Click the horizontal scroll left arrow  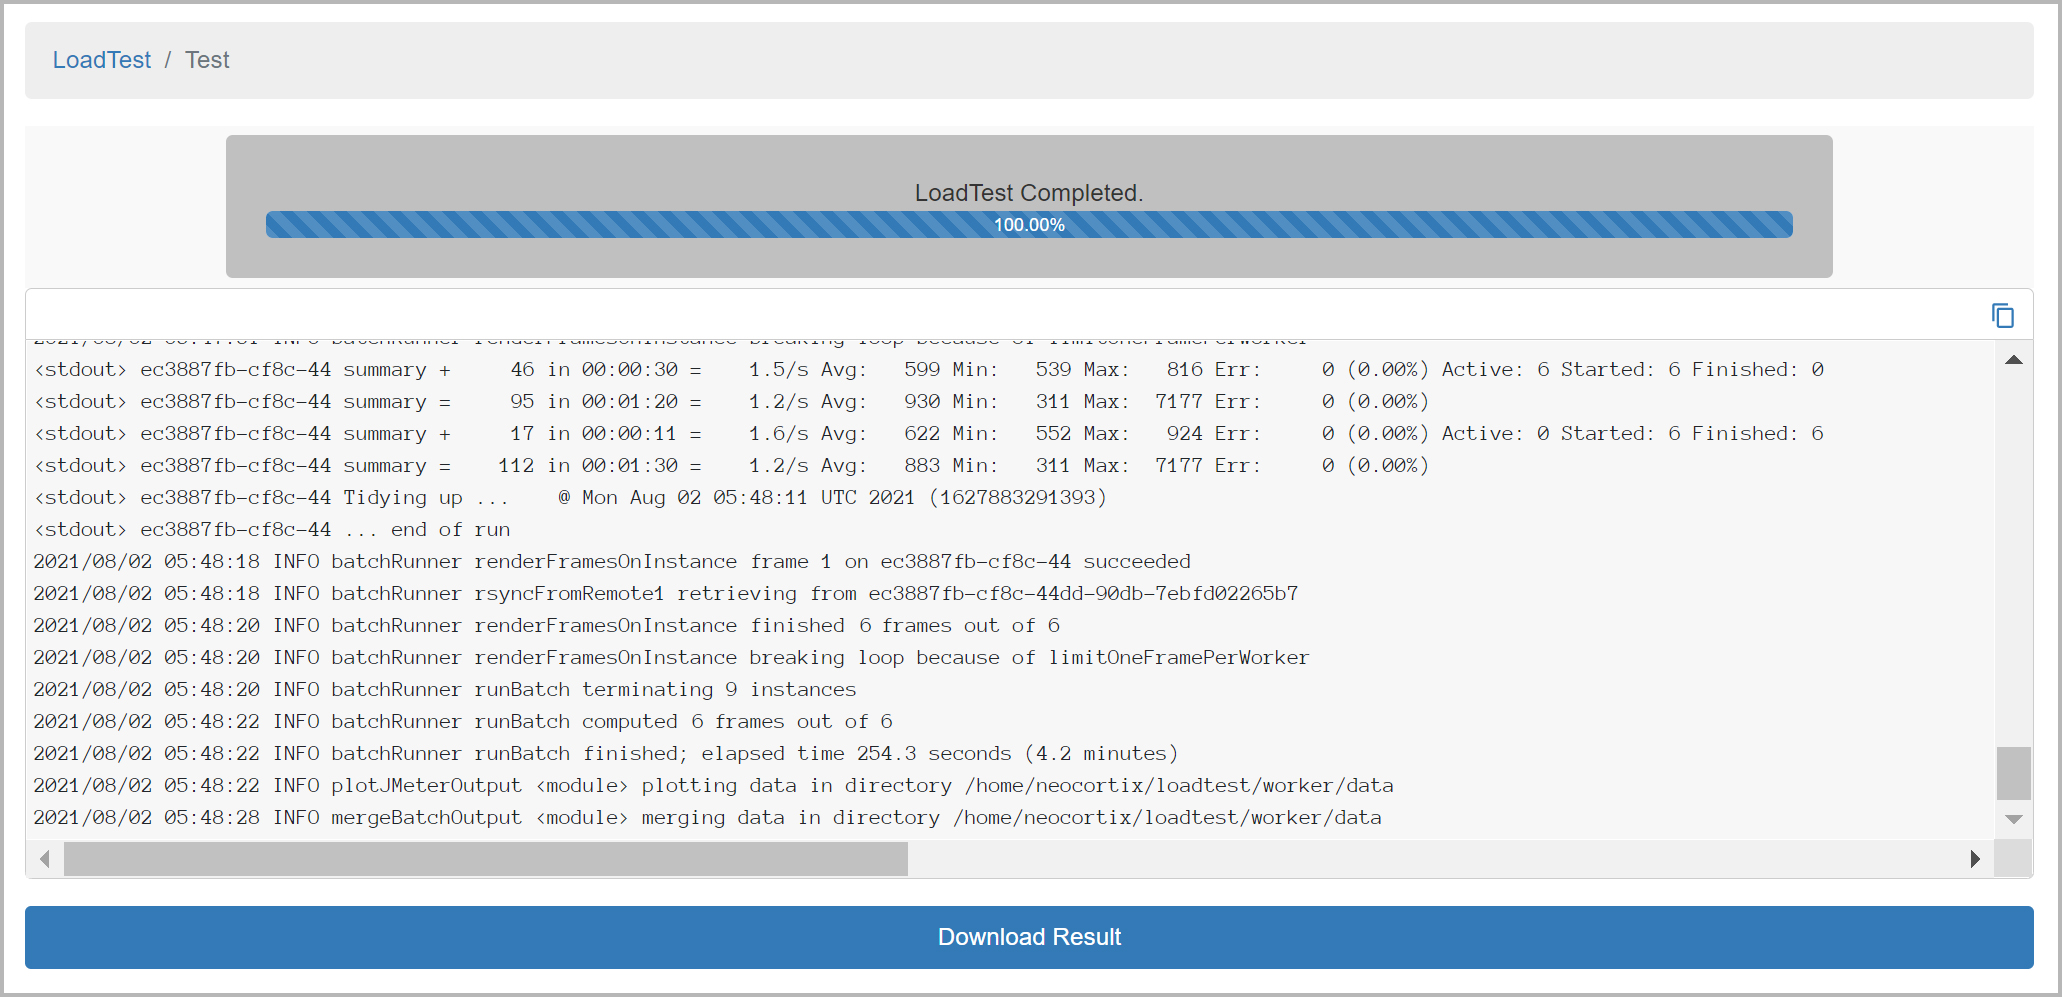point(44,859)
